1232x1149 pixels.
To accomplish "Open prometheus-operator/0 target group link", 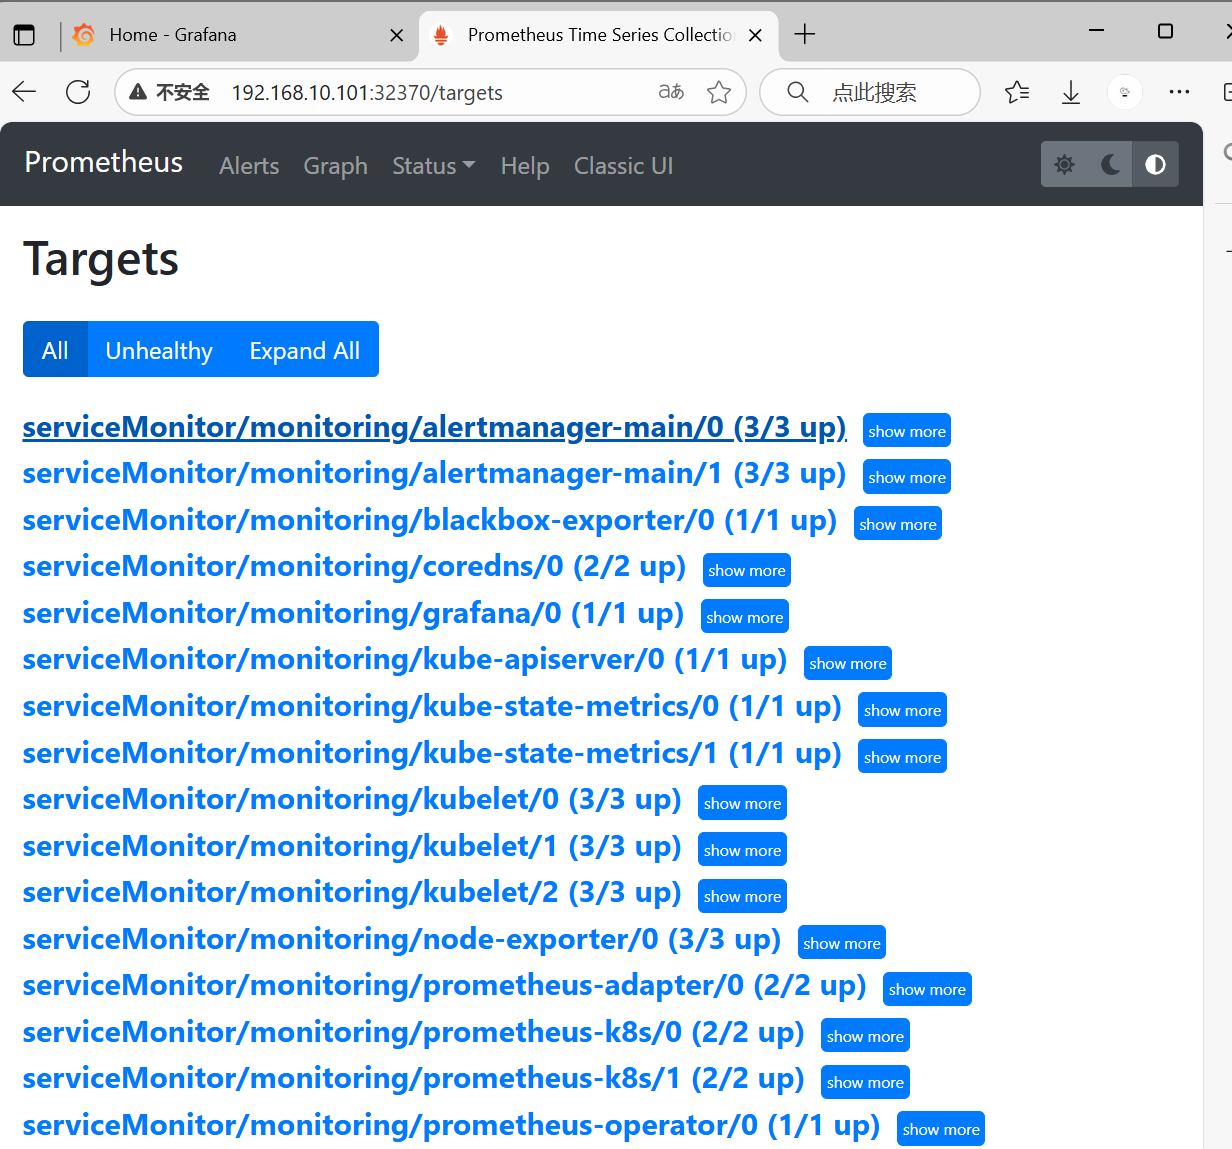I will tap(451, 1125).
